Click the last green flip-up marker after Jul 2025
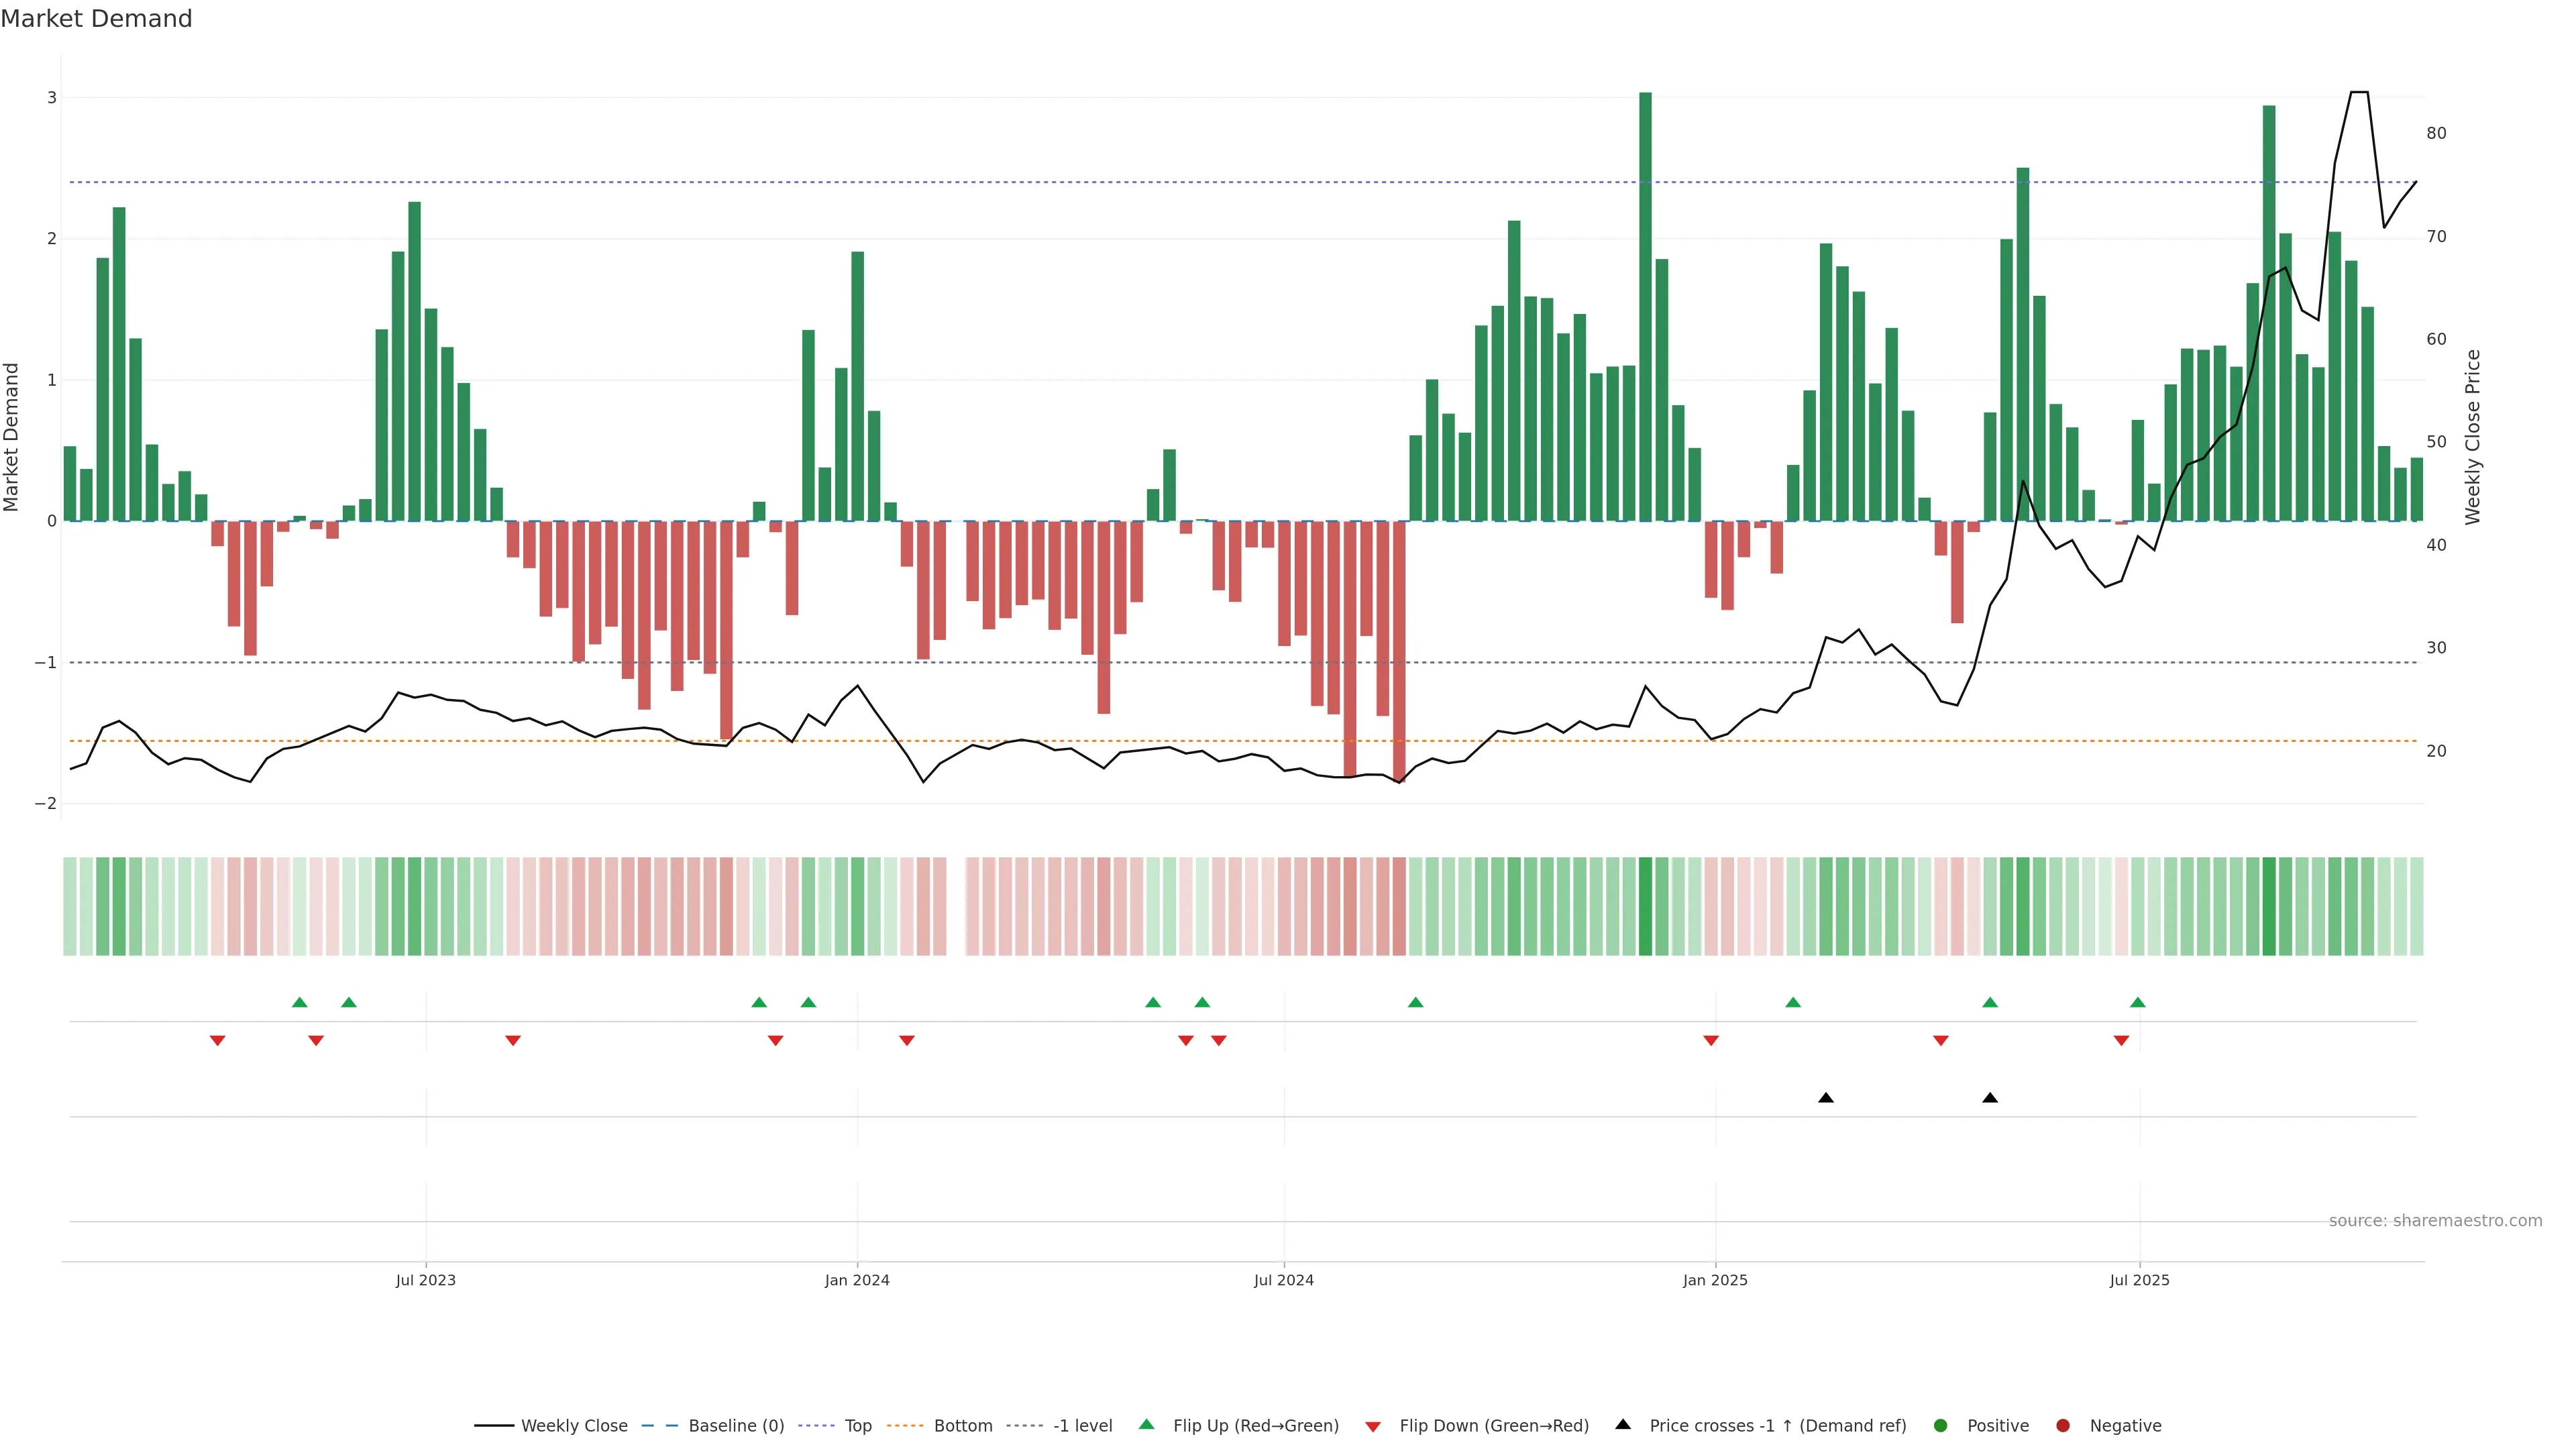This screenshot has height=1449, width=2576. tap(2138, 1002)
